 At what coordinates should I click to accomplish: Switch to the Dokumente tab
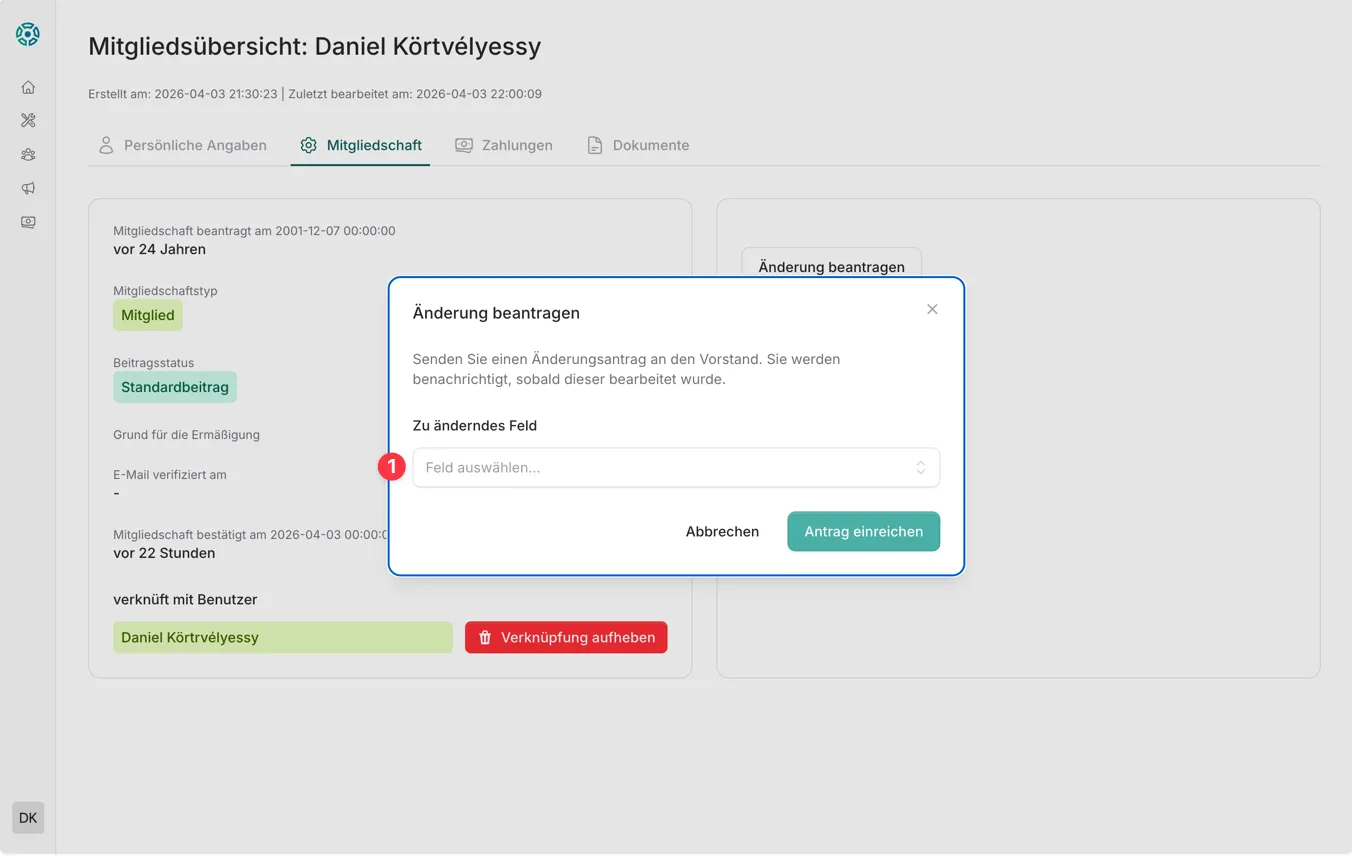[x=638, y=144]
